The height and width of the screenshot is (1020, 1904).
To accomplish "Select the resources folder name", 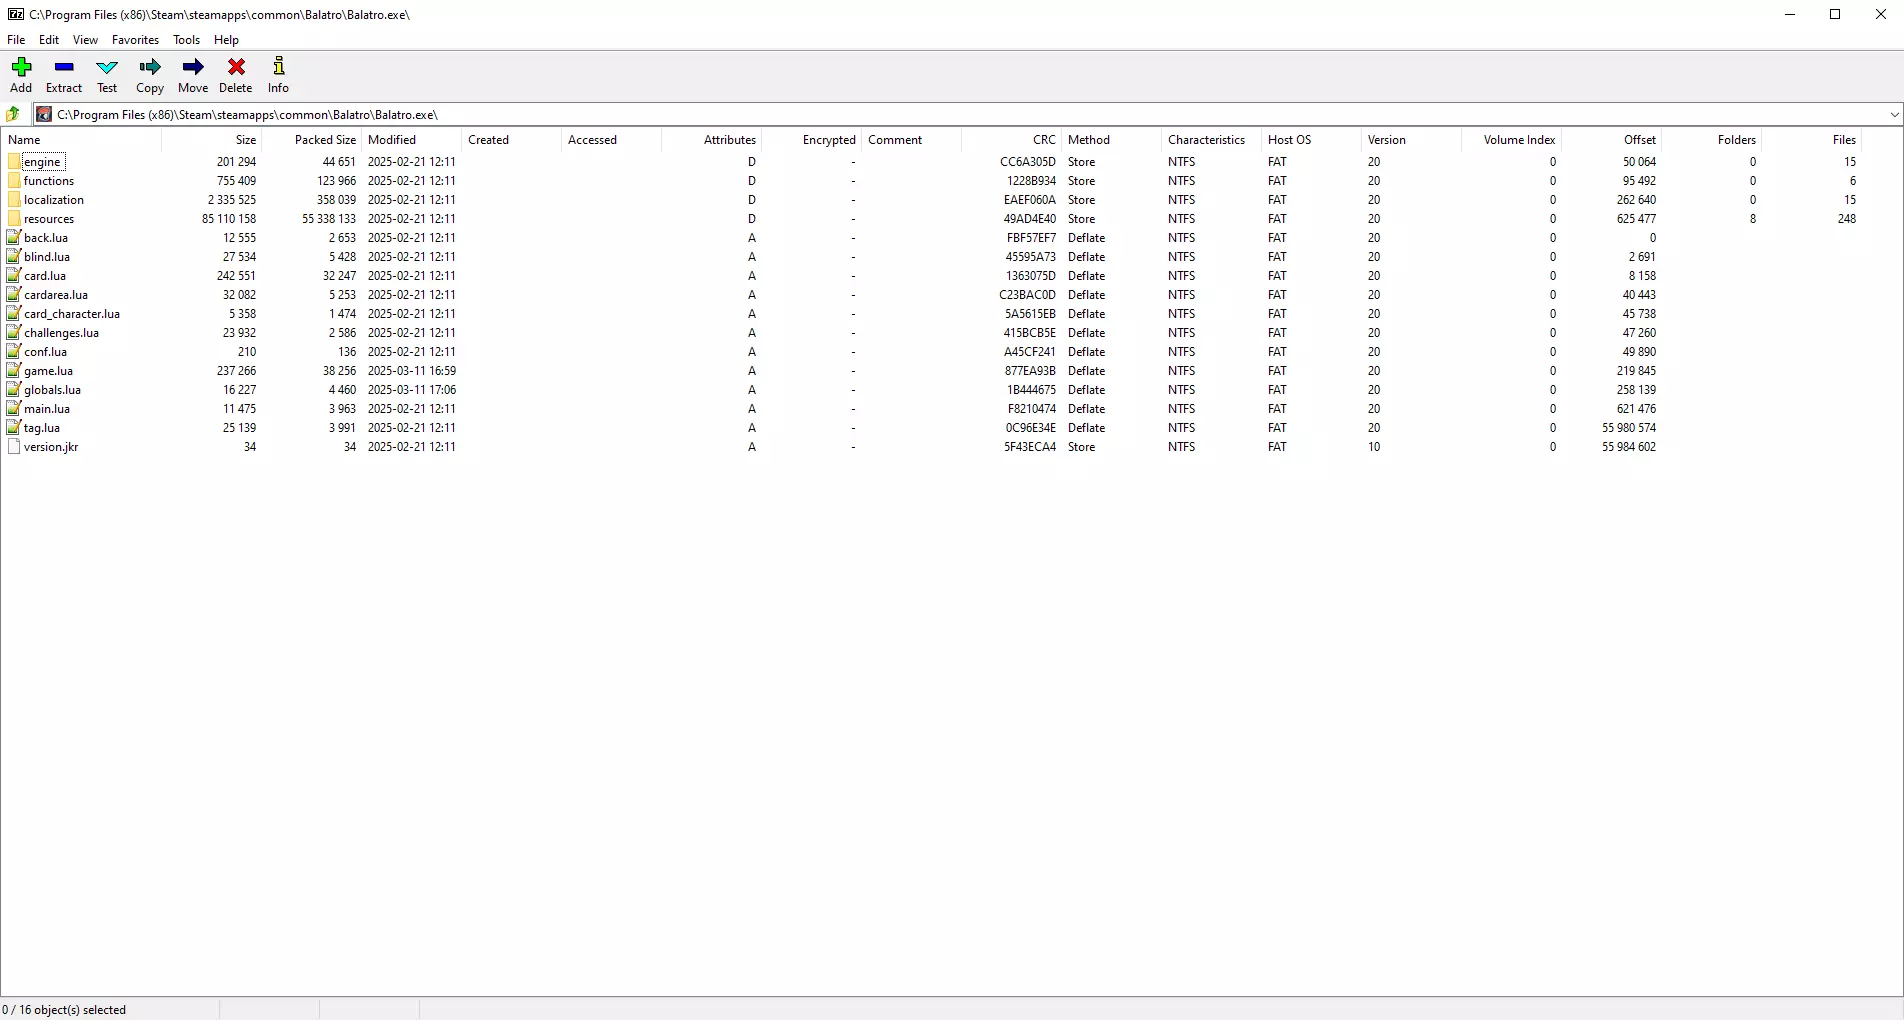I will pyautogui.click(x=49, y=219).
